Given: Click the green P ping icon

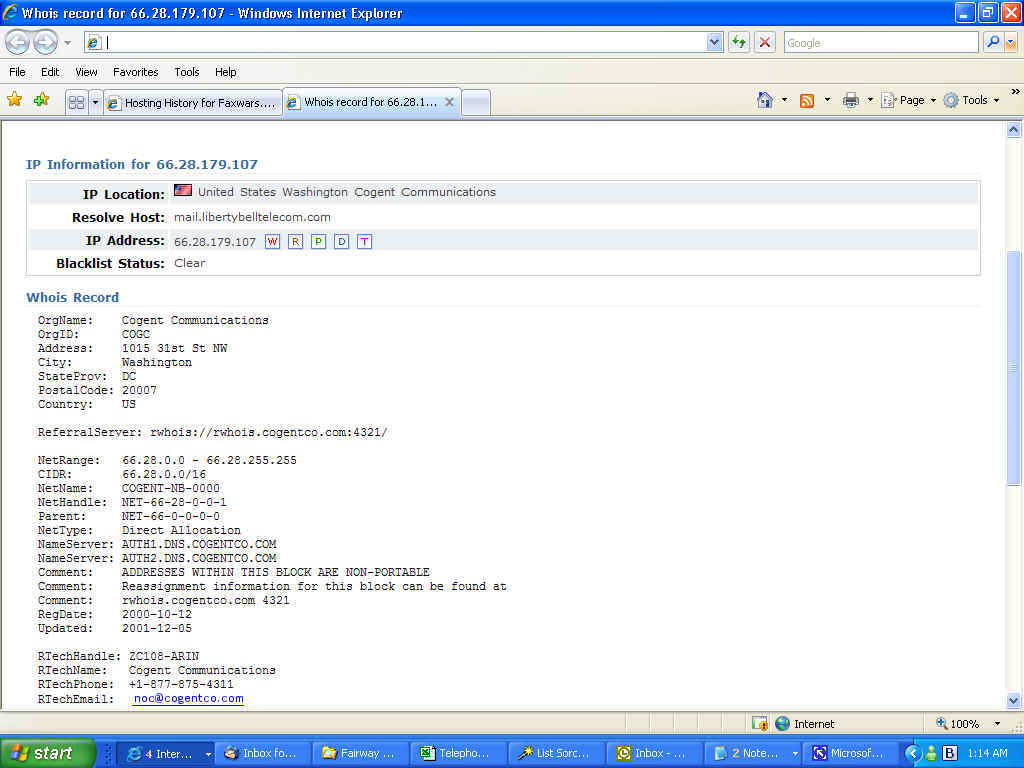Looking at the screenshot, I should pyautogui.click(x=318, y=242).
